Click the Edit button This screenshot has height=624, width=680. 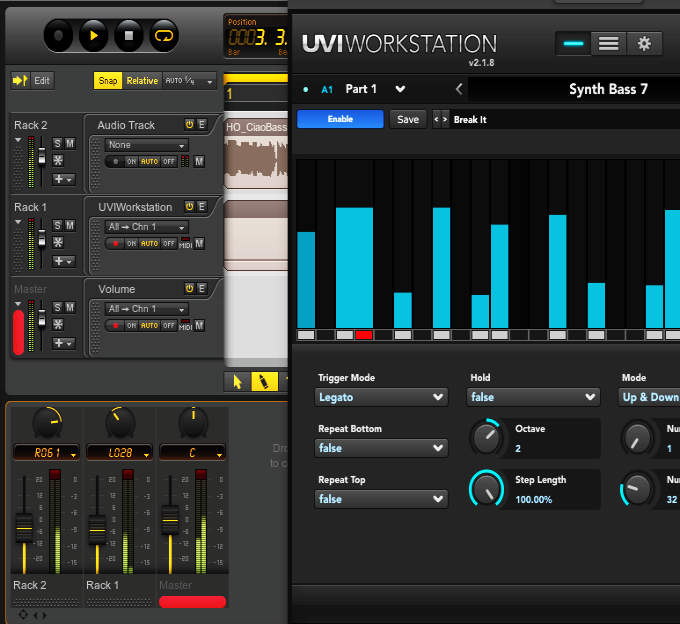(42, 81)
